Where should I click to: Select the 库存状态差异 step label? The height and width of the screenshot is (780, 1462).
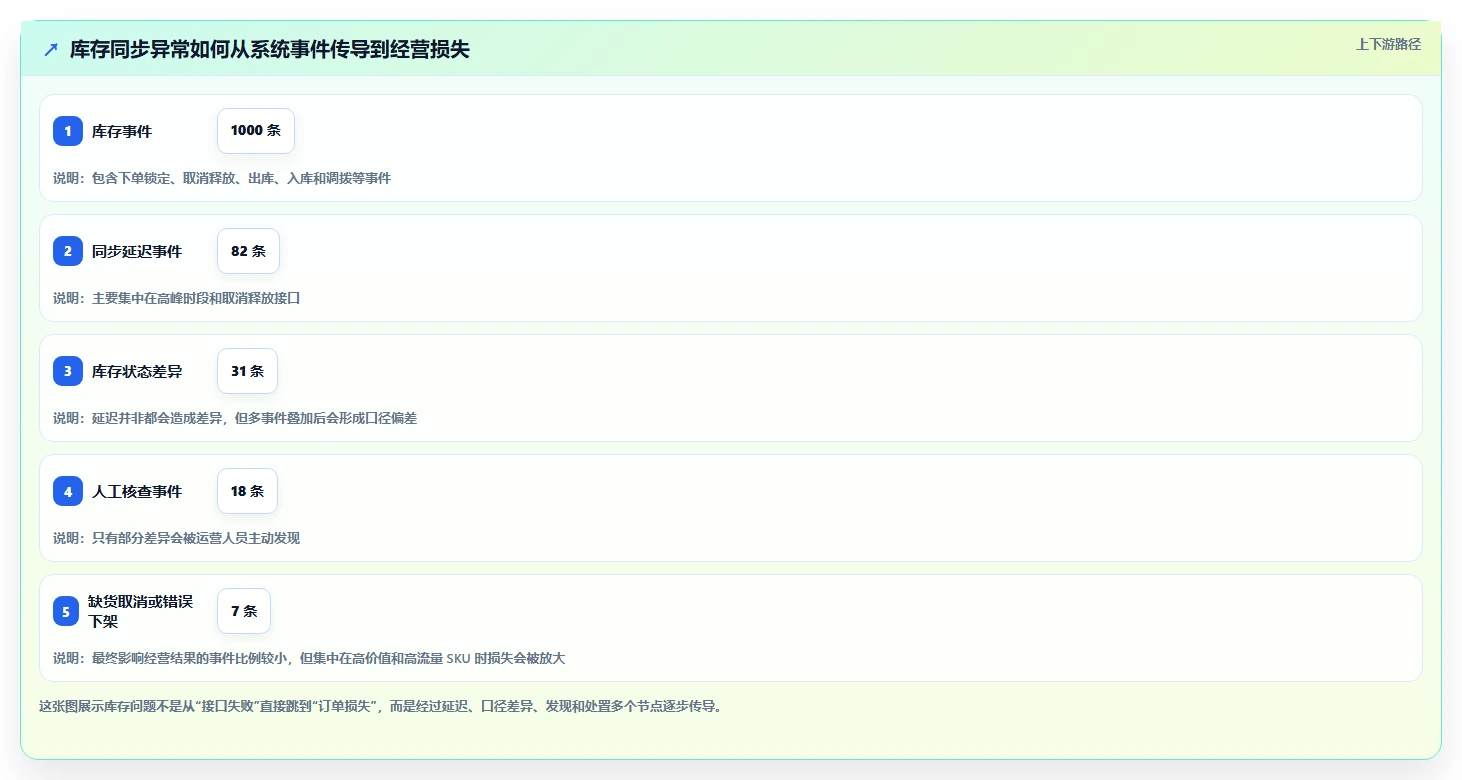[x=137, y=371]
